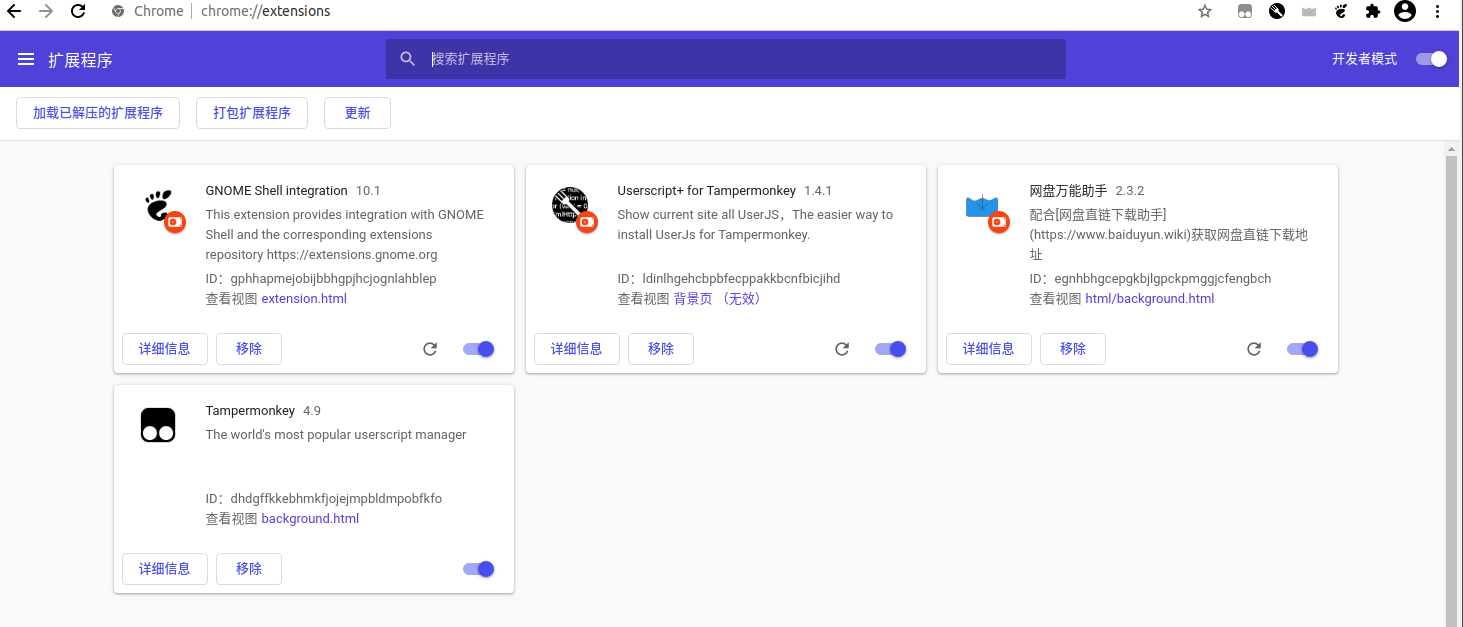Viewport: 1463px width, 627px height.
Task: Open 详细信息 for Tampermonkey
Action: pos(165,569)
